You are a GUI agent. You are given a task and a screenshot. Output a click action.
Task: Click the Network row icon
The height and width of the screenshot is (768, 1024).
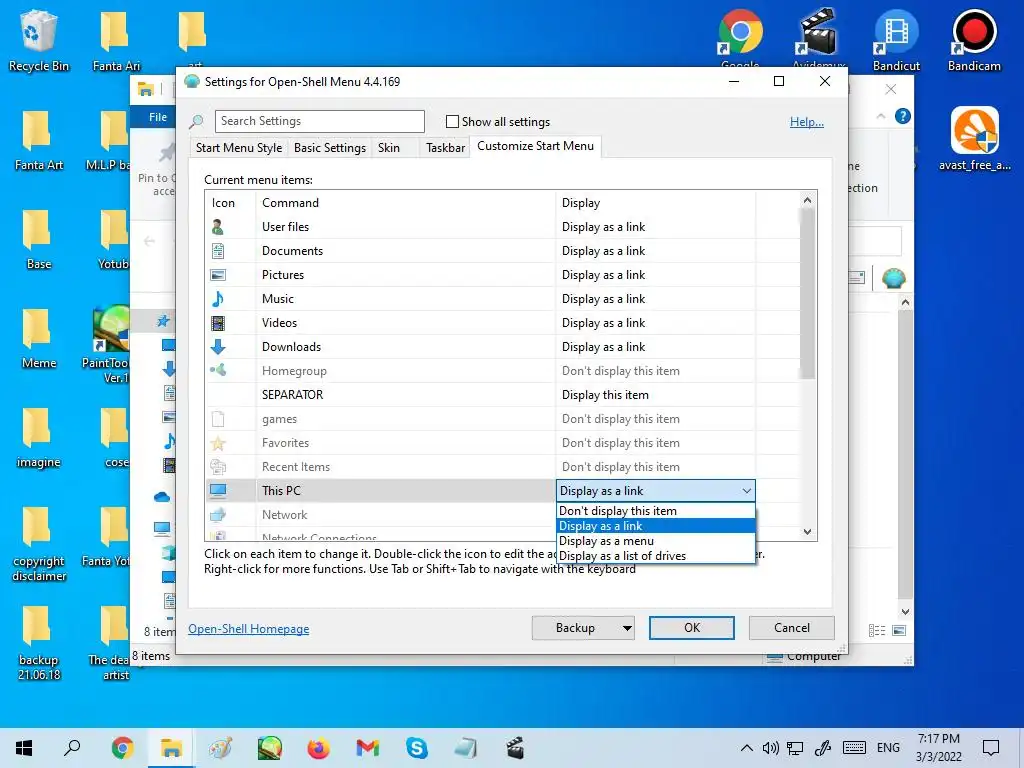217,515
